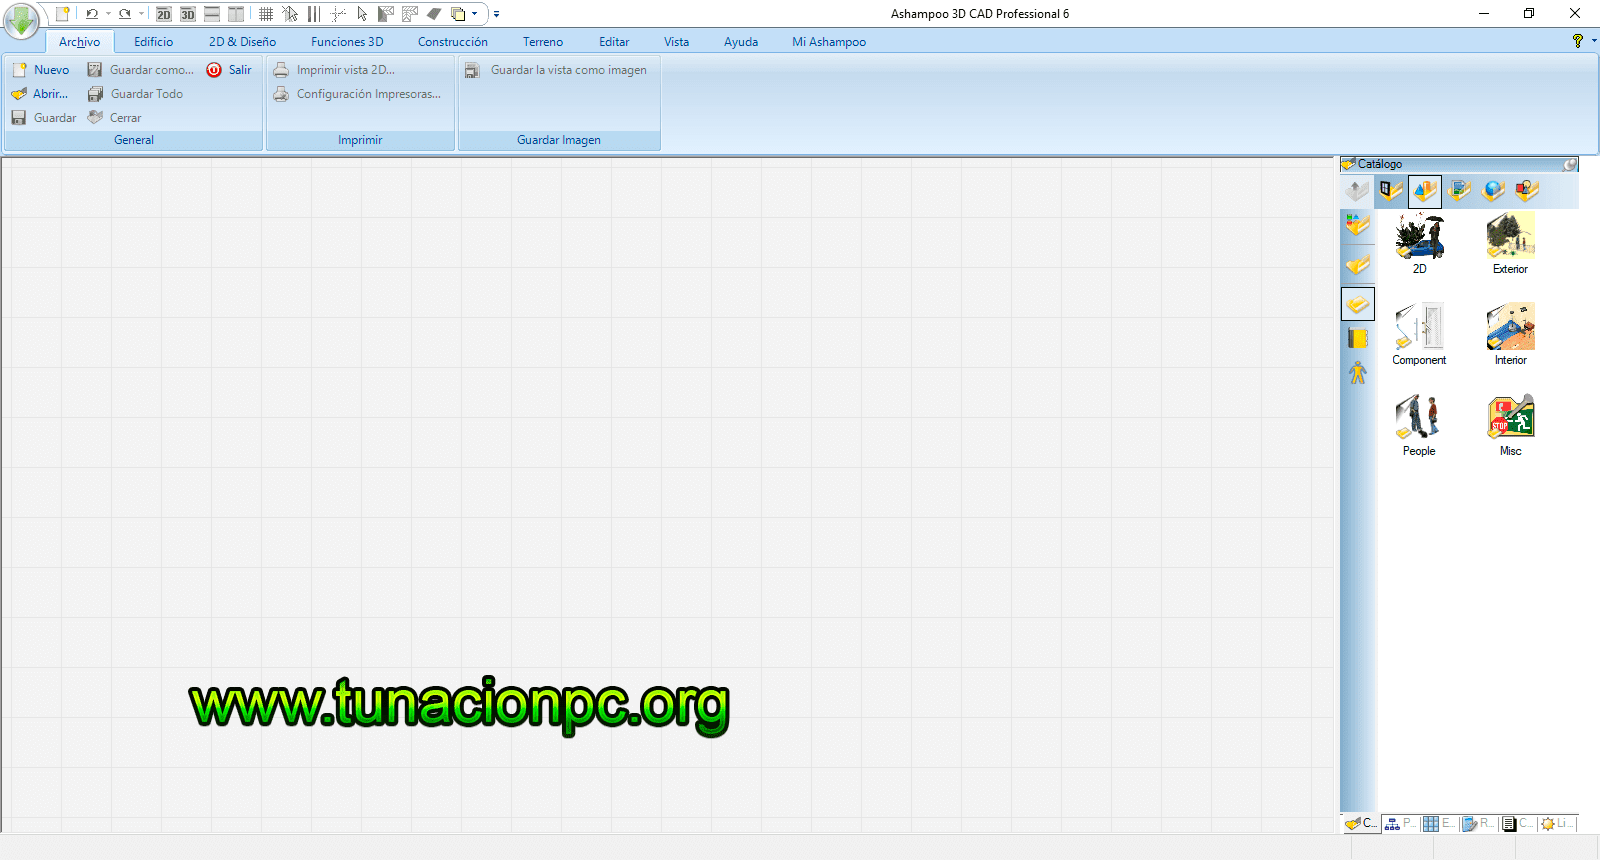The image size is (1600, 860).
Task: Pin the Catálogo panel with pushpin icon
Action: [x=1571, y=164]
